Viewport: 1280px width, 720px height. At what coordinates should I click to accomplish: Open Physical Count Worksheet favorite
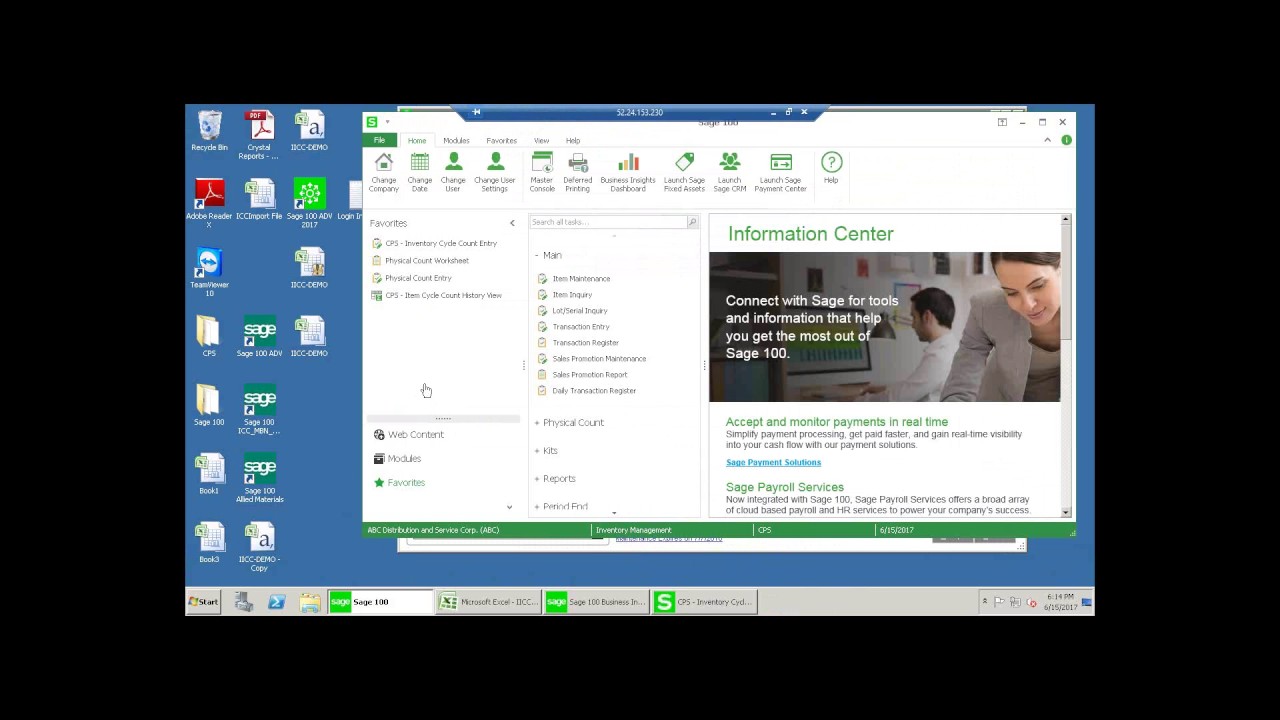pos(419,260)
